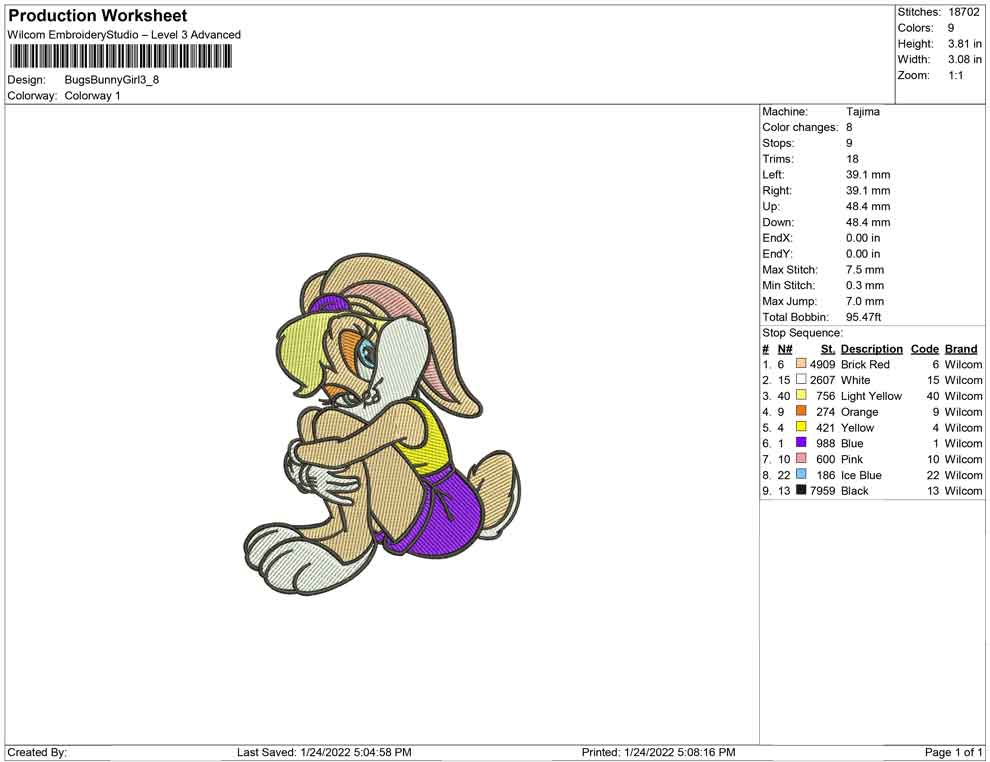990x762 pixels.
Task: Click the Brick Red color swatch
Action: (x=801, y=364)
